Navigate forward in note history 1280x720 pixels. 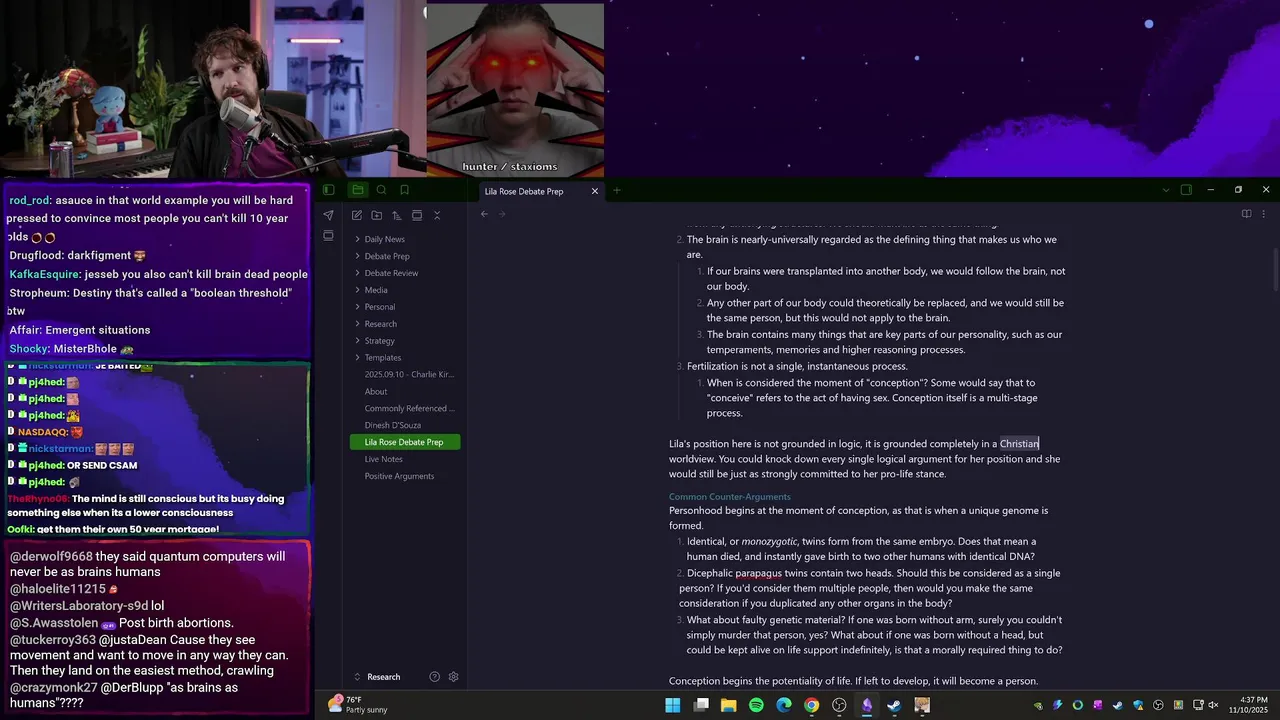coord(502,214)
